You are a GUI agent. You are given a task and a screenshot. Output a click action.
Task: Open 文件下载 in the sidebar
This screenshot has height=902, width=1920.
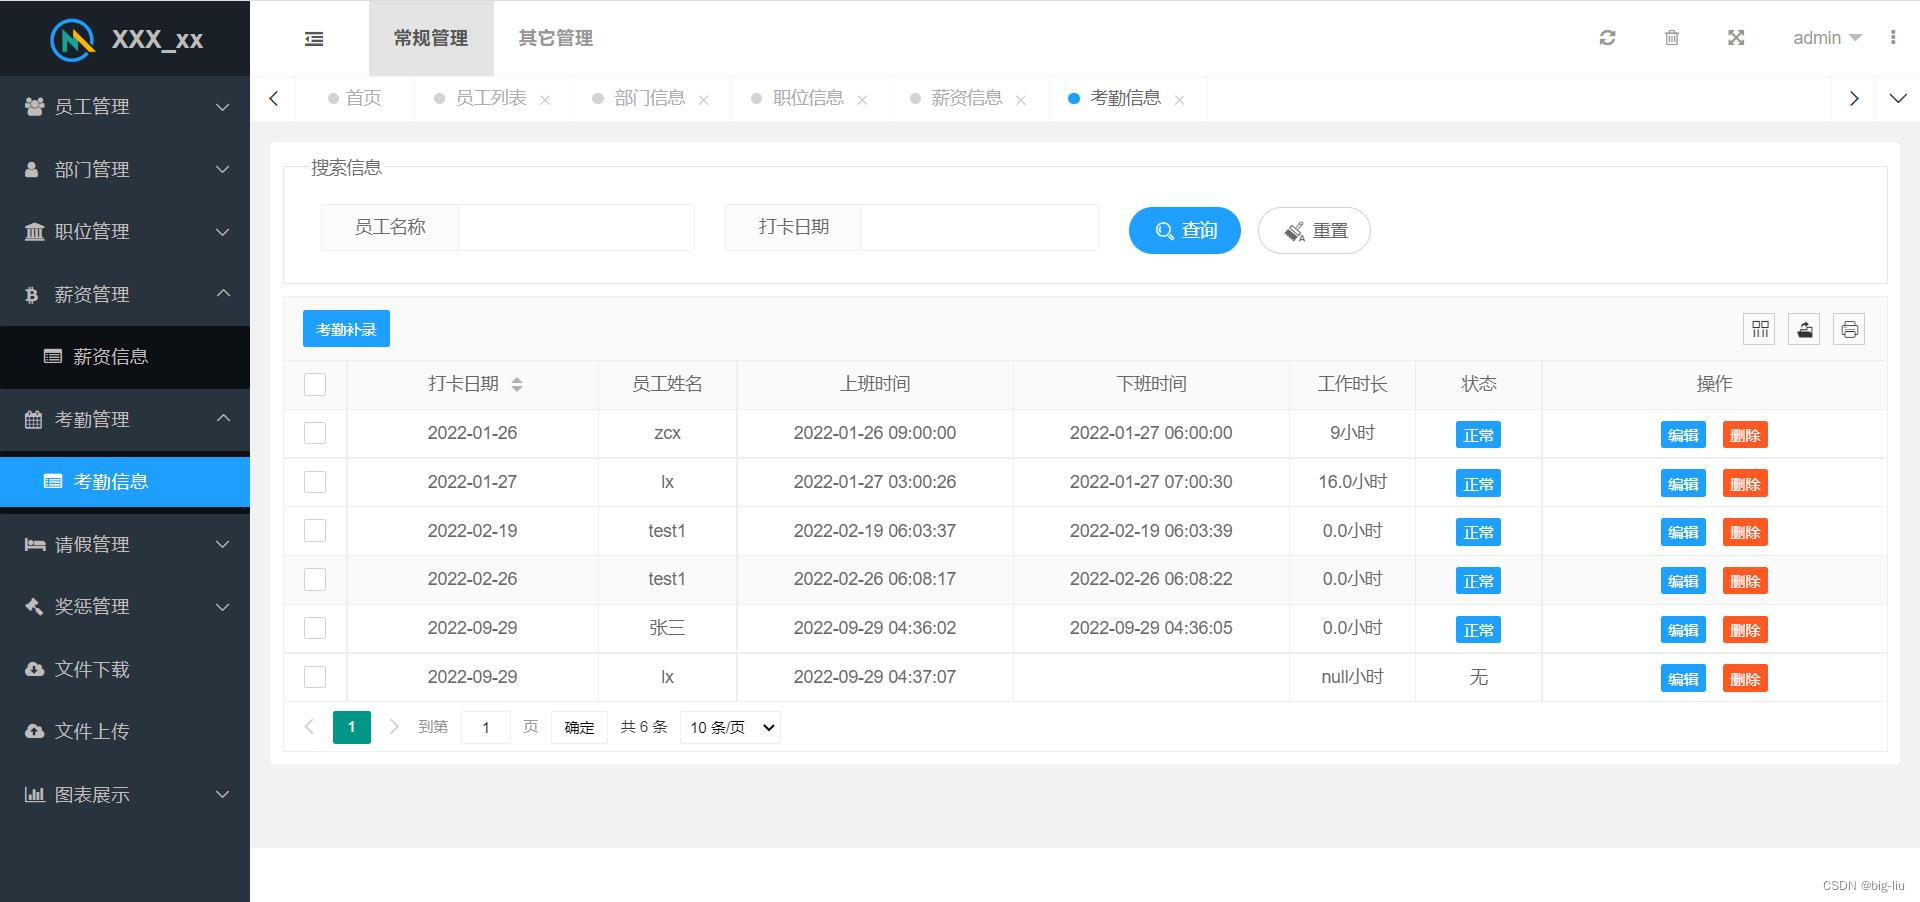[125, 669]
